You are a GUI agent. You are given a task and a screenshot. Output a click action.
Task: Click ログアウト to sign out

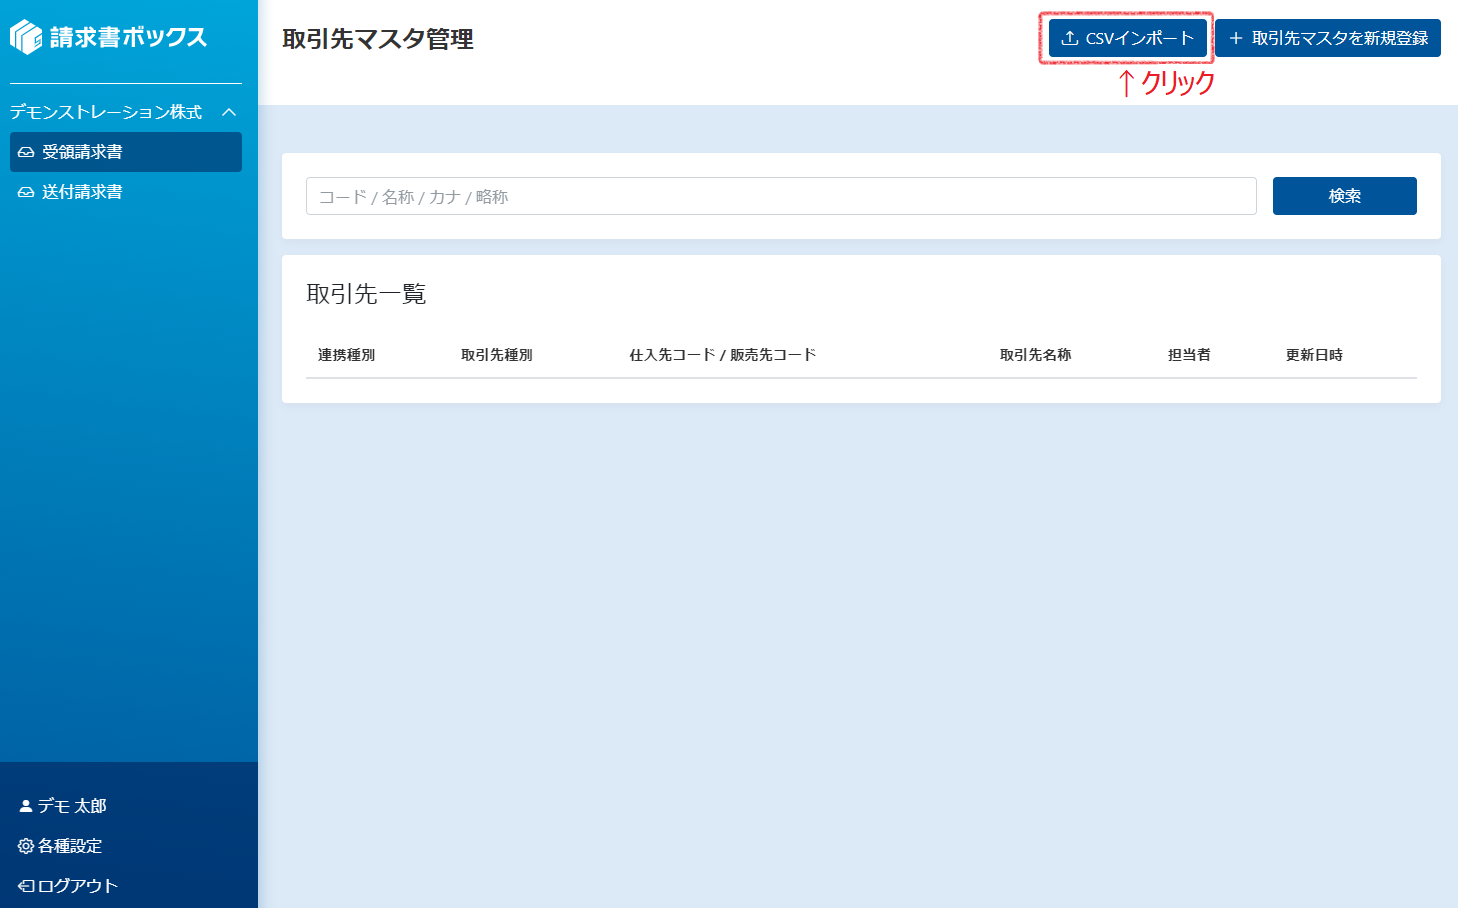click(68, 886)
